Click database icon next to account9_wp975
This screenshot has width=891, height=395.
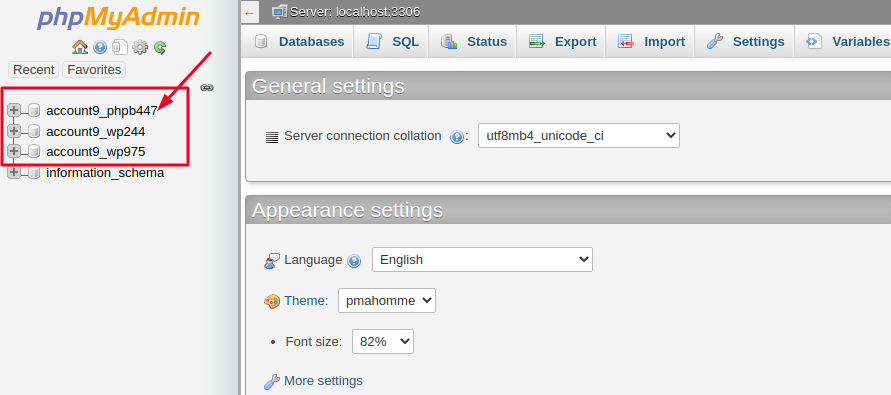point(34,152)
